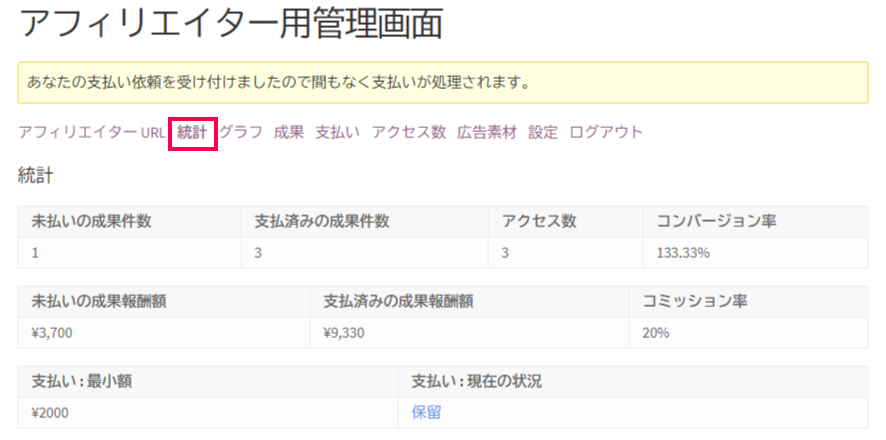This screenshot has height=440, width=886.
Task: Click the 133.33% conversion rate value
Action: click(x=683, y=253)
